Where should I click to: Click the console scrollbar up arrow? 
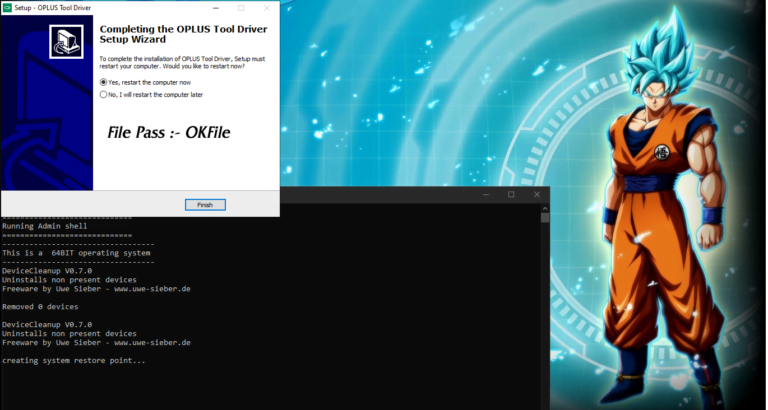click(545, 208)
